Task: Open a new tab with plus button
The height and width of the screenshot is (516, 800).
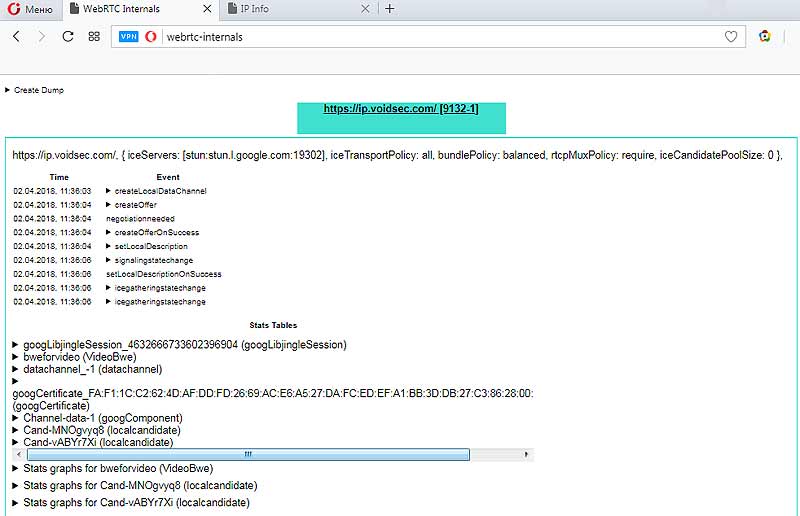Action: 390,9
